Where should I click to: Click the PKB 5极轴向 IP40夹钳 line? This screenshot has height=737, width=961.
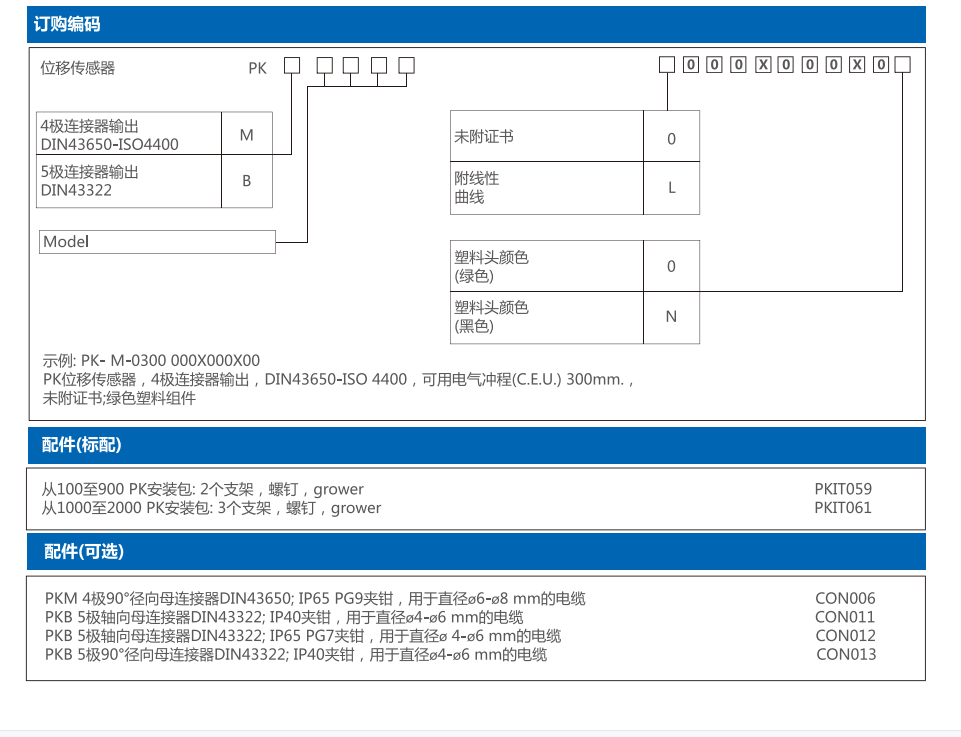[284, 617]
